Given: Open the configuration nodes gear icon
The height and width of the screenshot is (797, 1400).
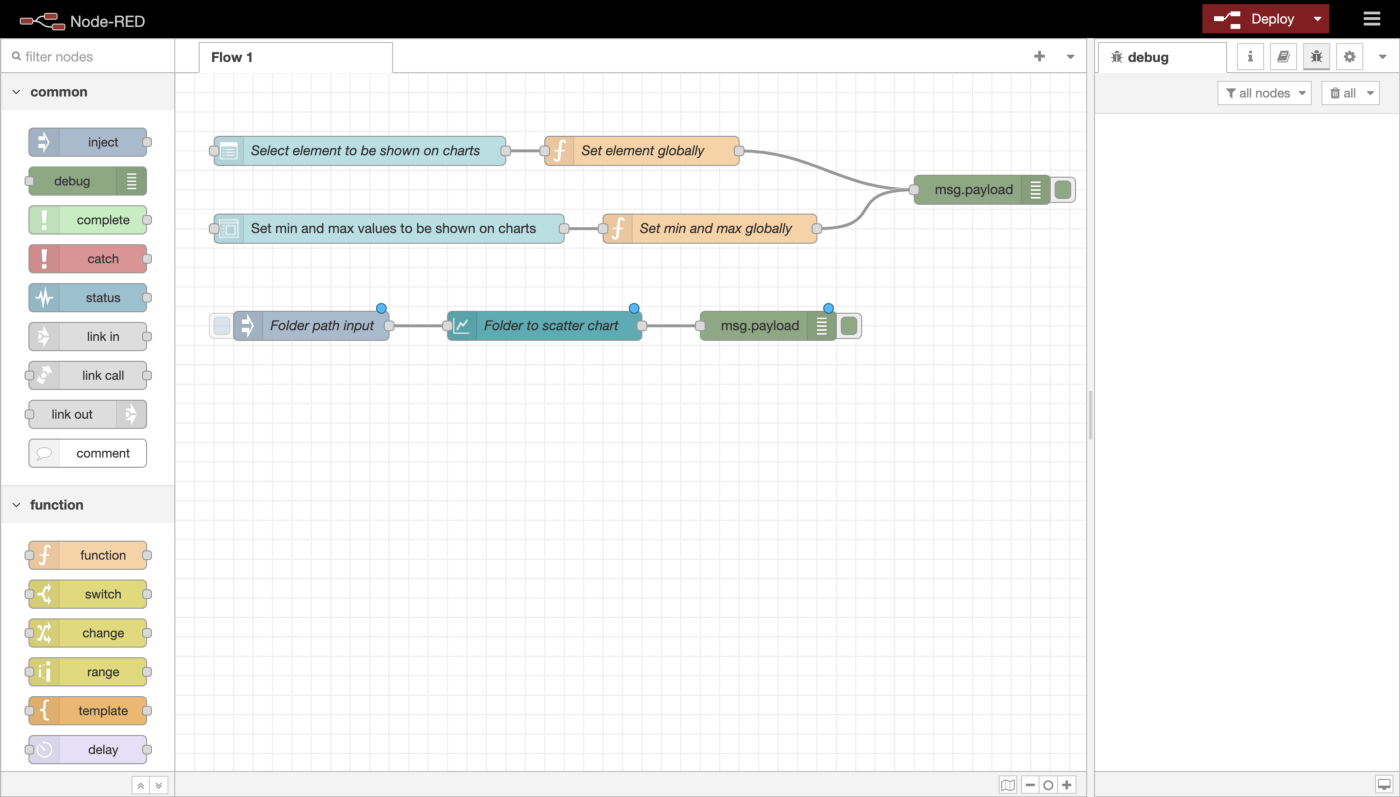Looking at the screenshot, I should (1349, 57).
